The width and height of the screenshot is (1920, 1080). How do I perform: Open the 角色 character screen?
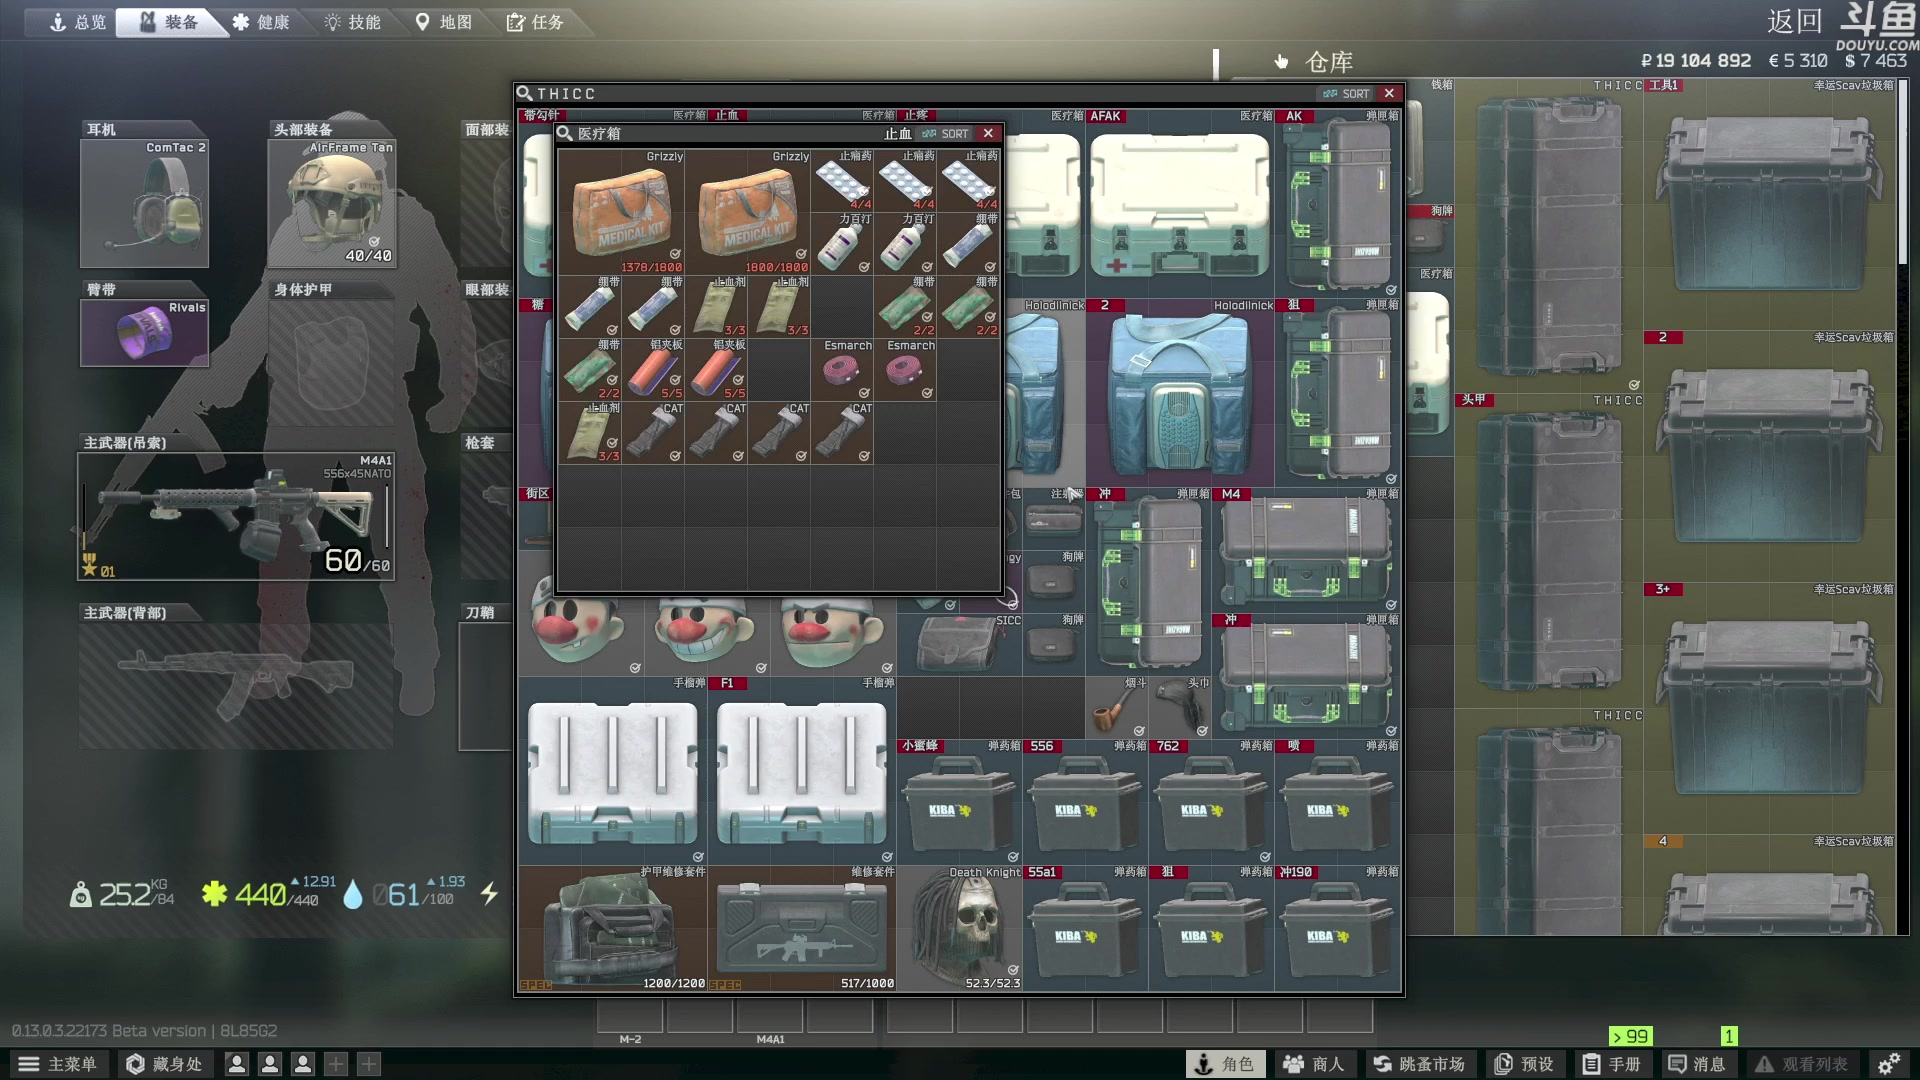coord(1225,1064)
